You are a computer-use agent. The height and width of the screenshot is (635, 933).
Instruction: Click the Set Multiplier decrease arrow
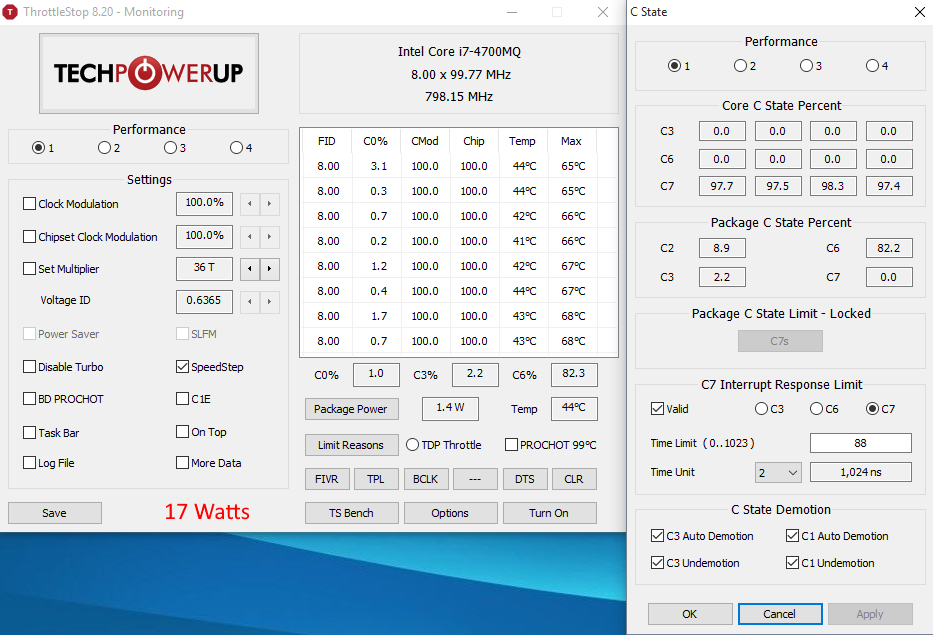click(x=249, y=269)
